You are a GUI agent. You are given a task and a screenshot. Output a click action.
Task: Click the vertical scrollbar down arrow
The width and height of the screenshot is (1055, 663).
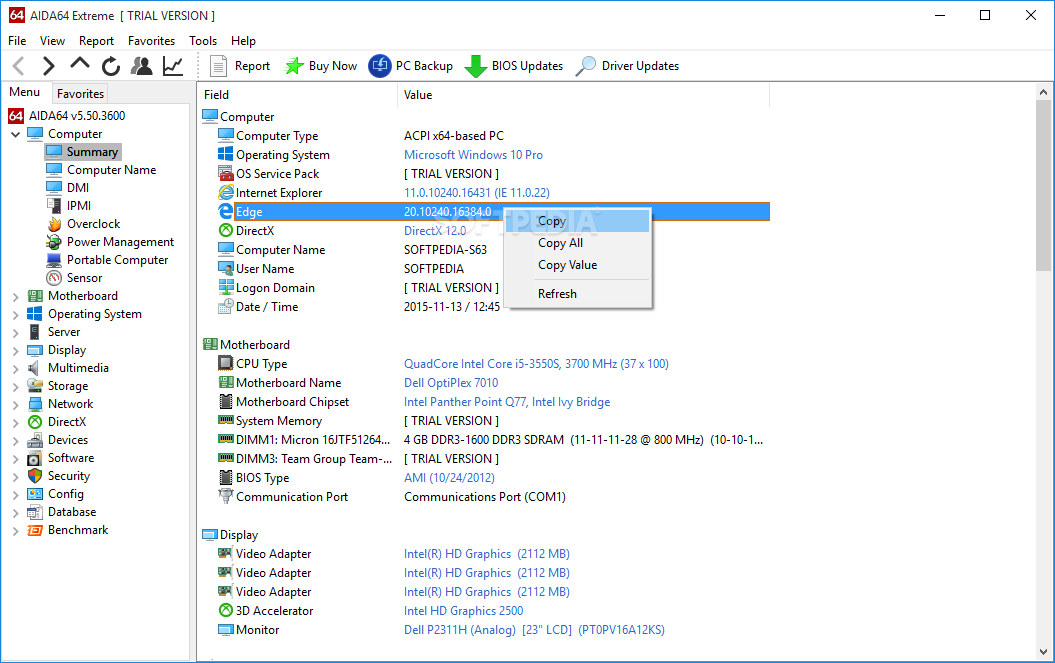[x=1043, y=652]
